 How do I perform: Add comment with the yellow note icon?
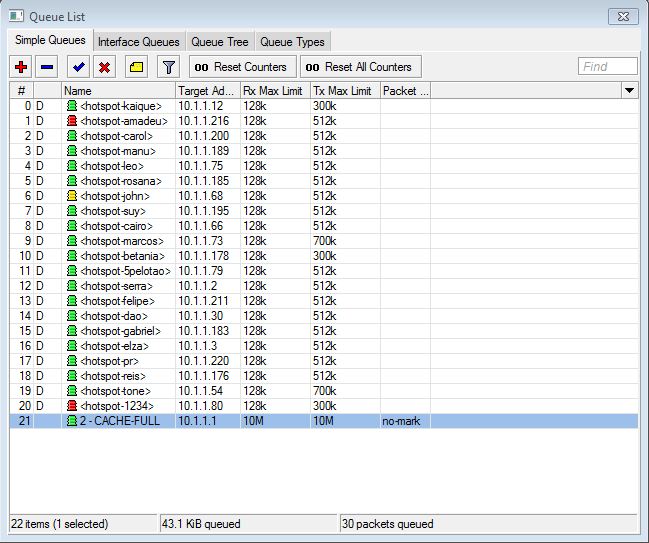click(136, 67)
